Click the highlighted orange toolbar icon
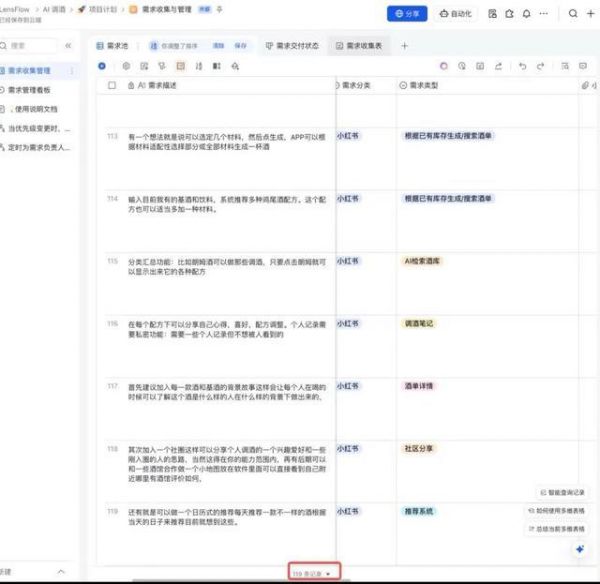Screen dimensions: 600x584 (181, 66)
